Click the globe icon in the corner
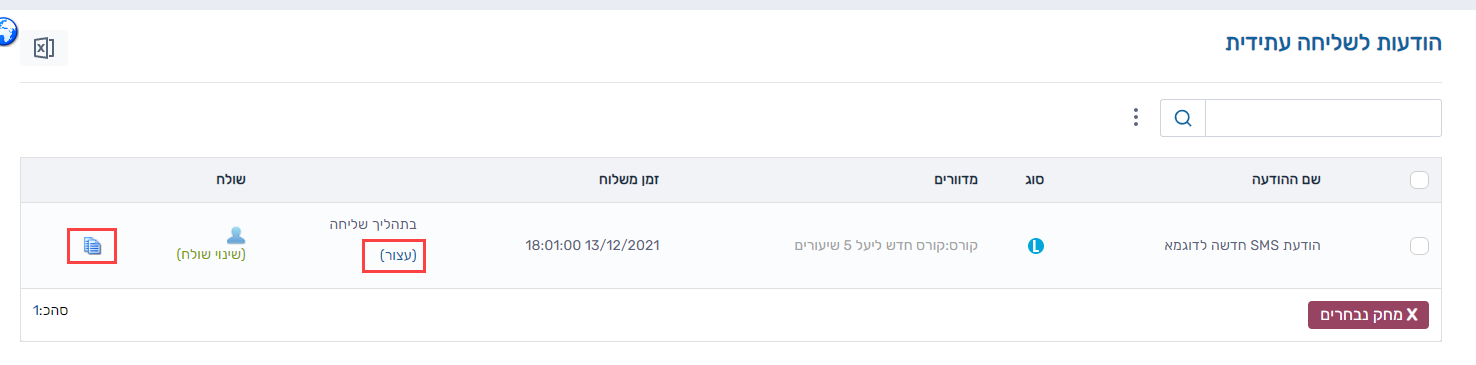Image resolution: width=1476 pixels, height=365 pixels. pyautogui.click(x=6, y=32)
